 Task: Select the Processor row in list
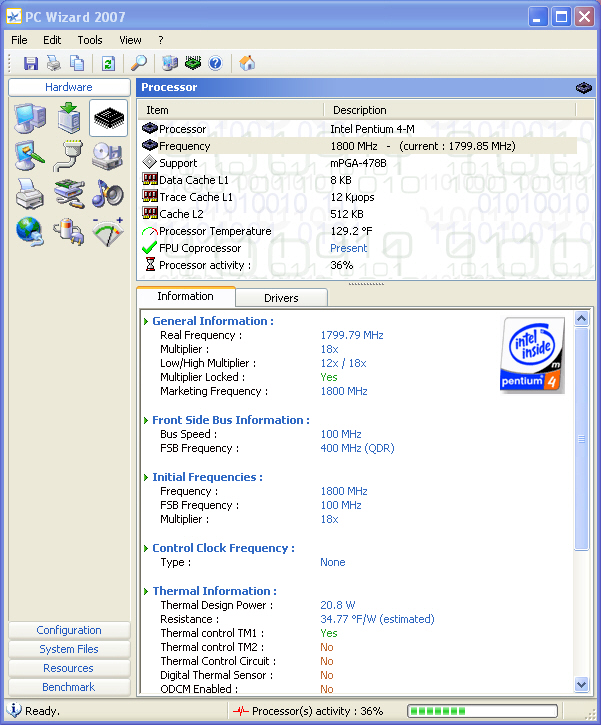click(359, 129)
